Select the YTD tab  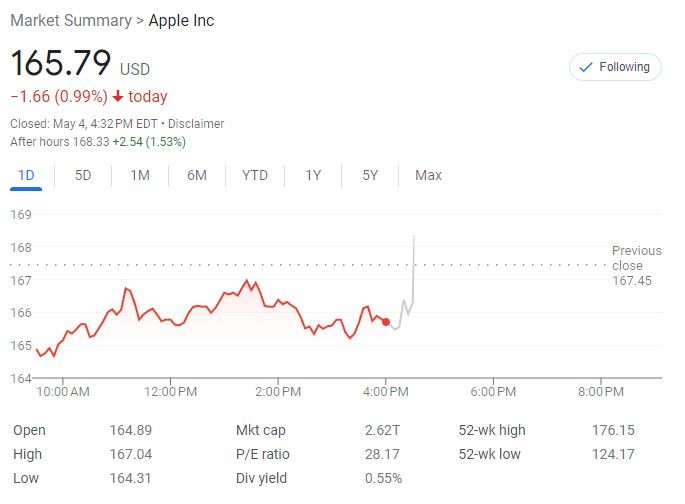[255, 176]
